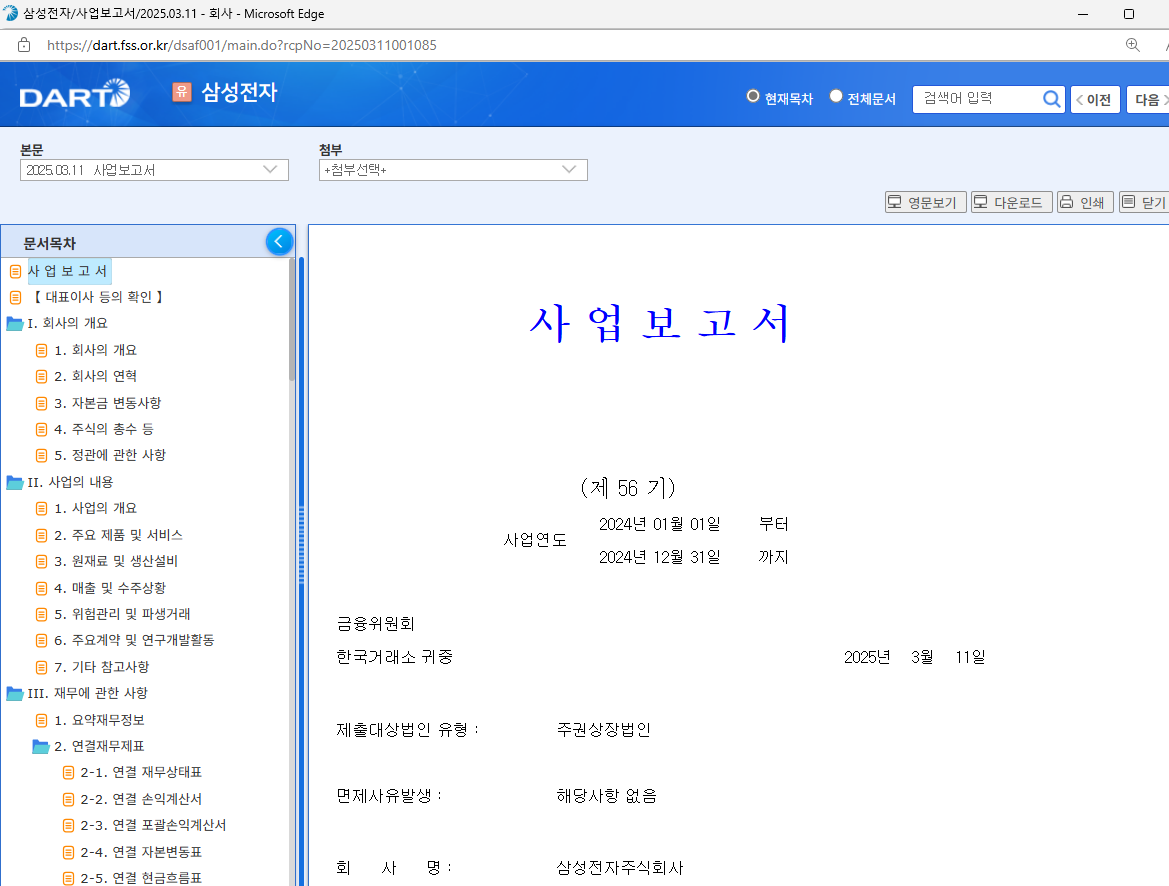Click document icon beside 3. 자본금 변동사항
The height and width of the screenshot is (886, 1169).
coord(42,403)
